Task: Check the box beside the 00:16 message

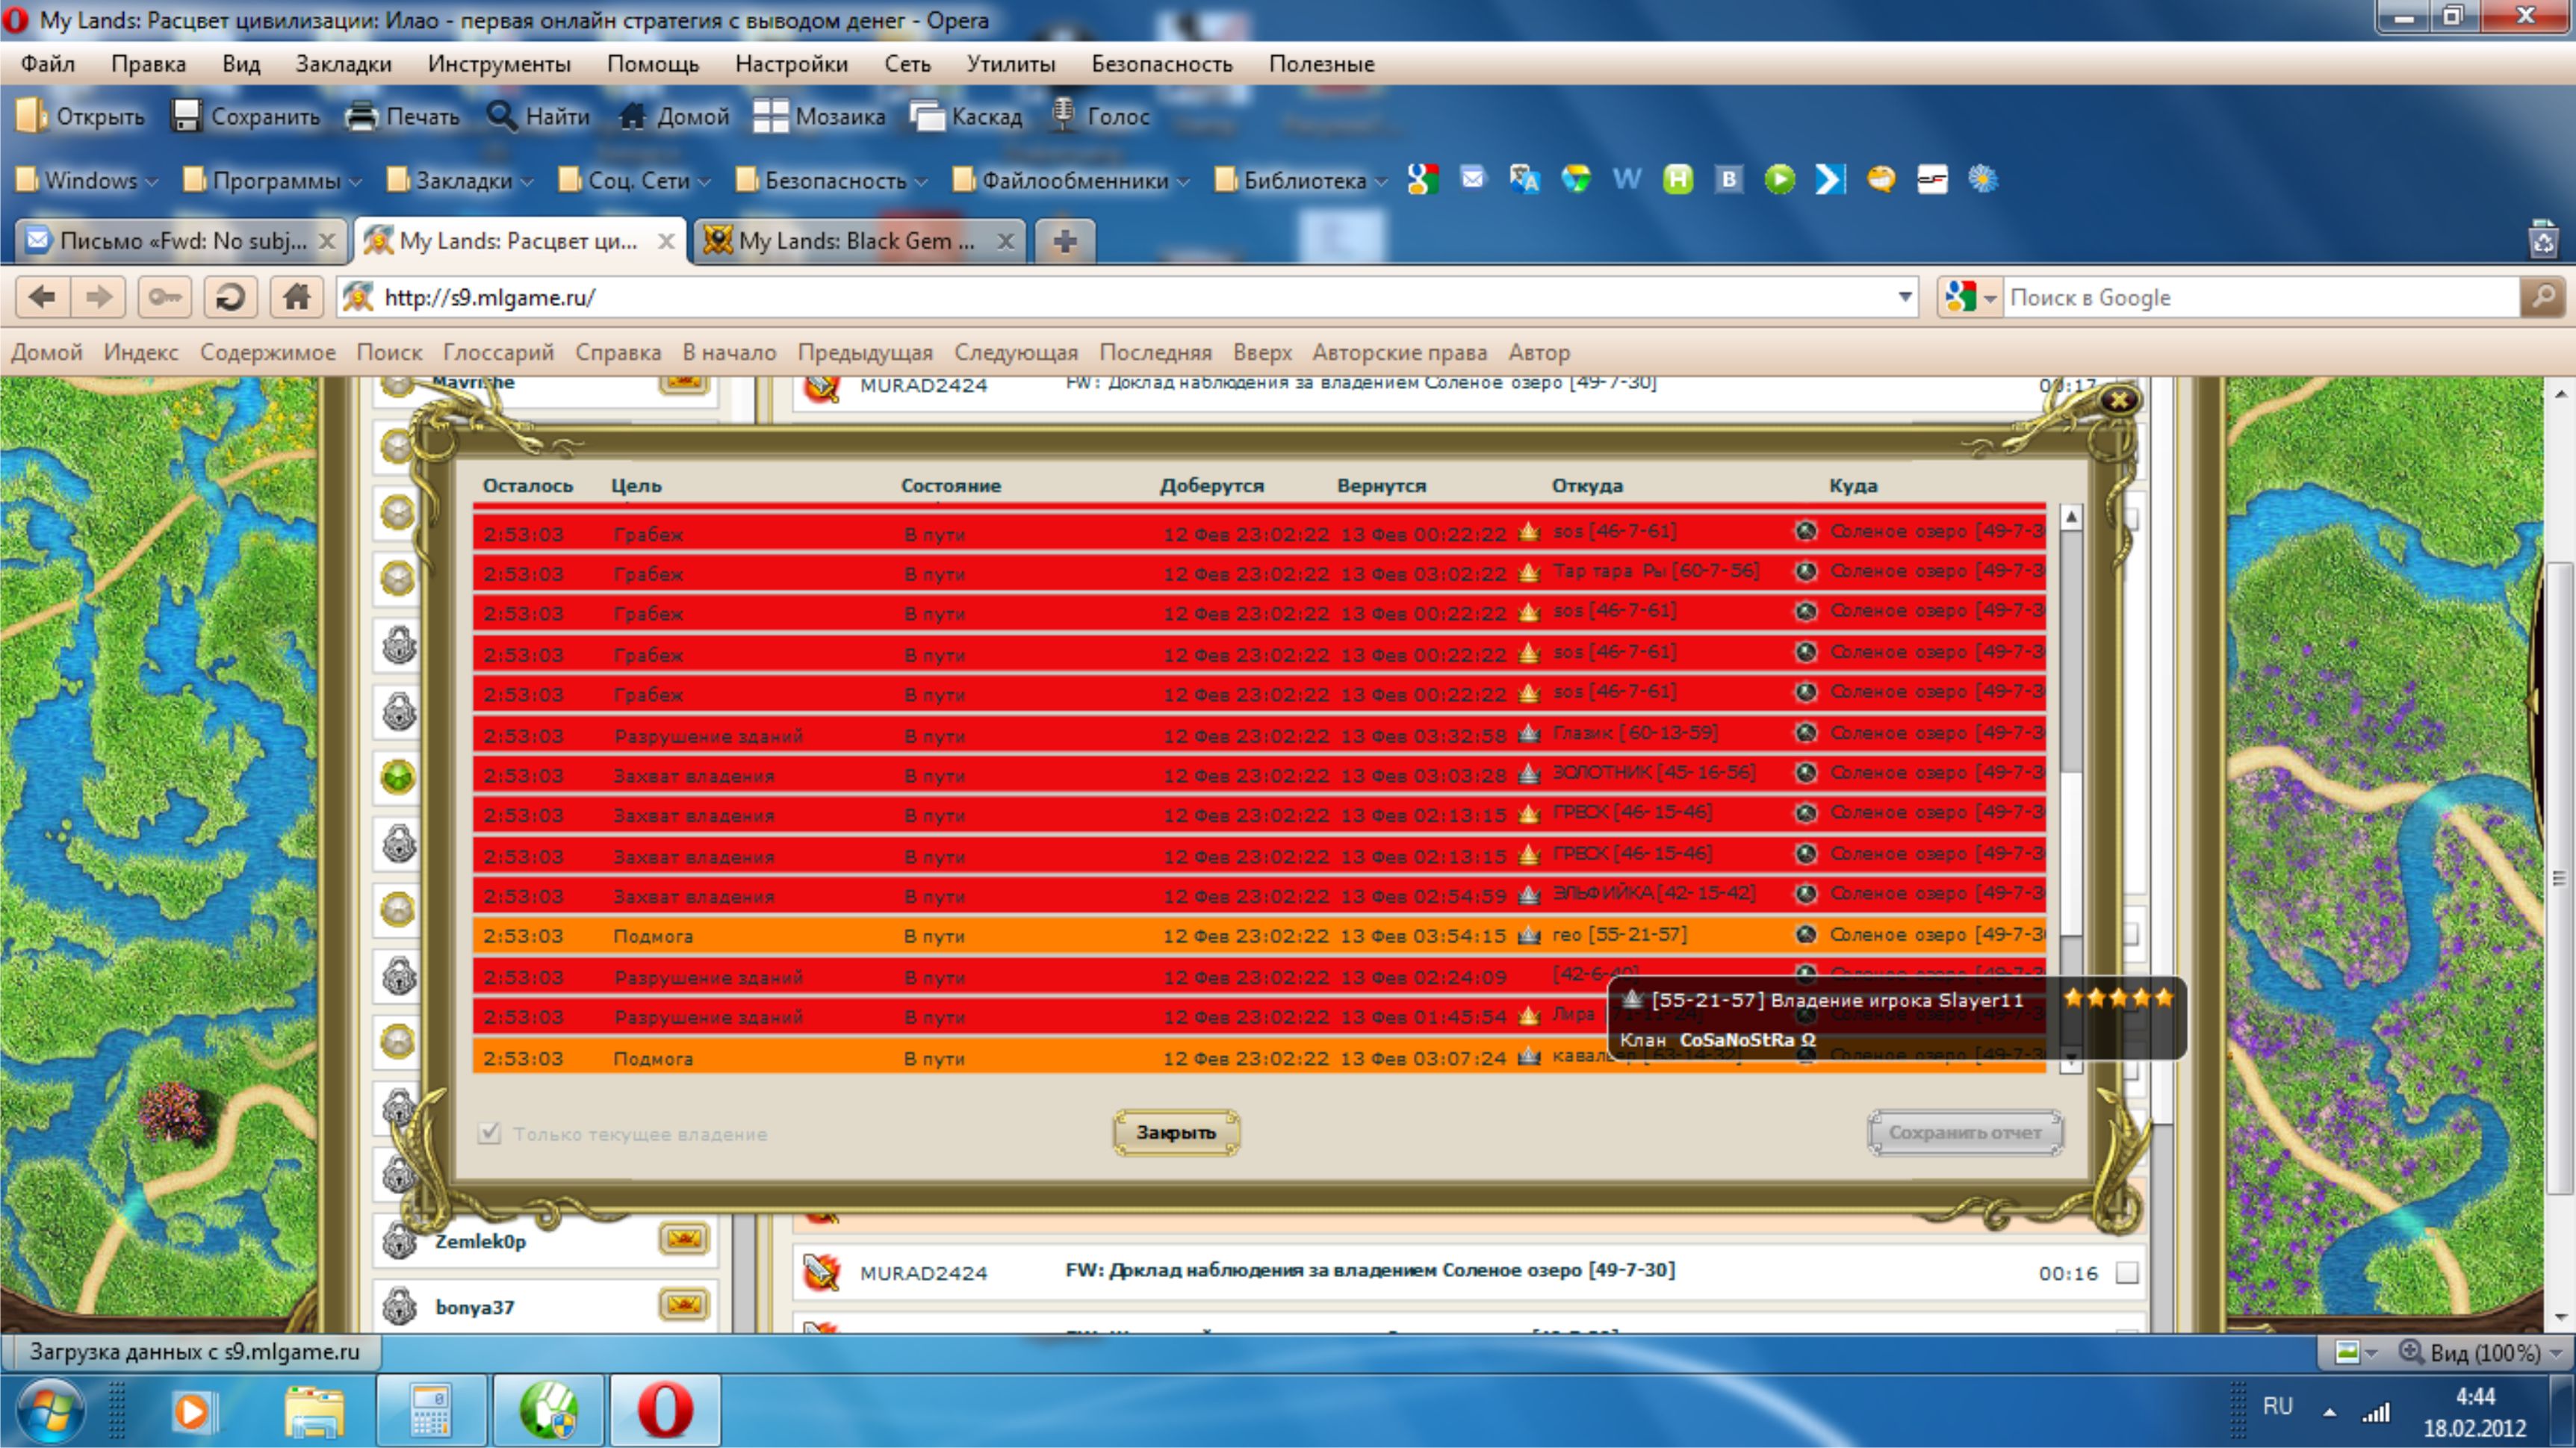Action: 2127,1272
